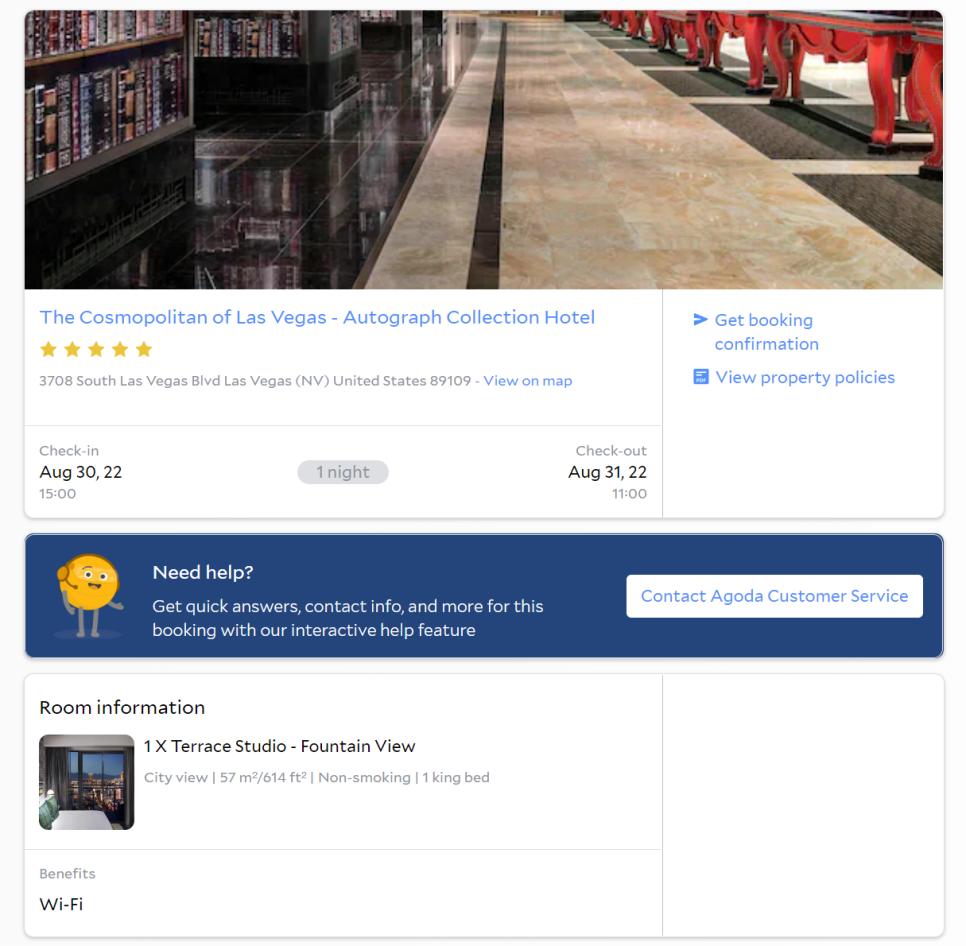Select the 'Need help?' heading

click(203, 572)
